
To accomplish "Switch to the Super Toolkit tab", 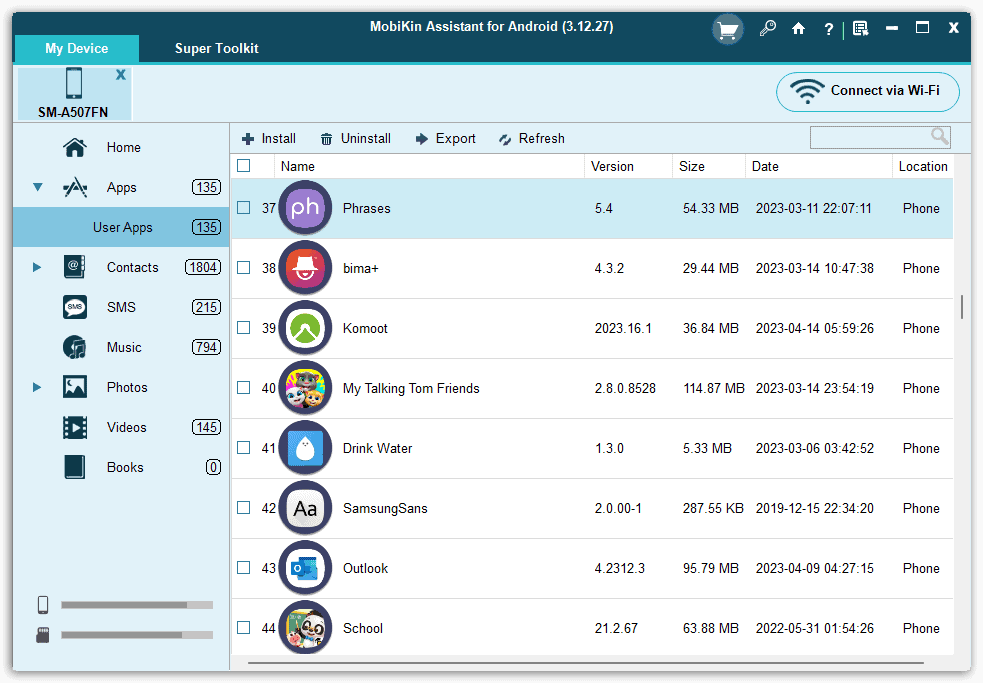I will tap(216, 48).
